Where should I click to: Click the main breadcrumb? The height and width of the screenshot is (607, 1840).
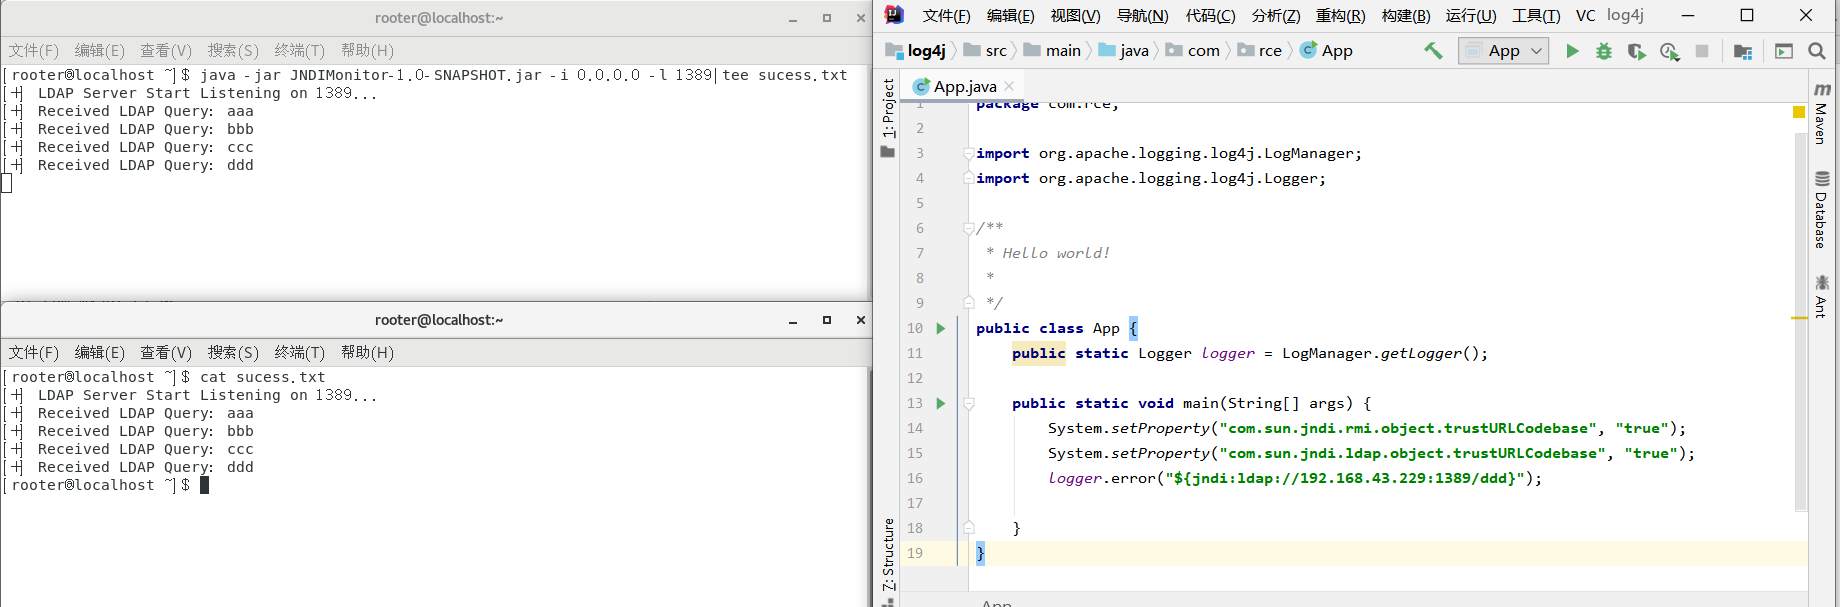pyautogui.click(x=1052, y=50)
